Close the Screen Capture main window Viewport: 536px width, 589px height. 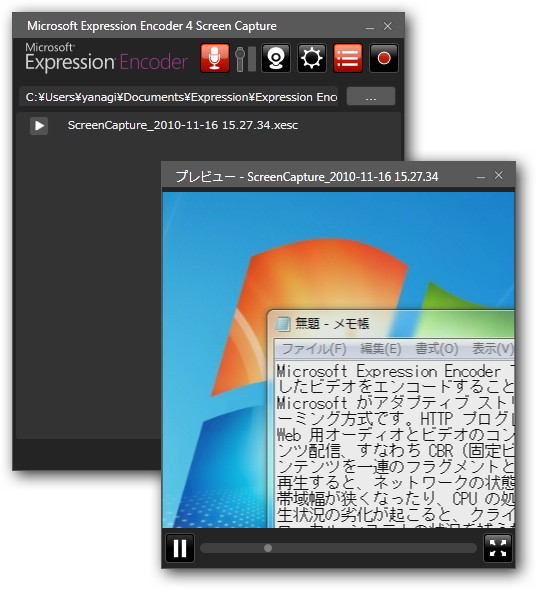point(388,26)
